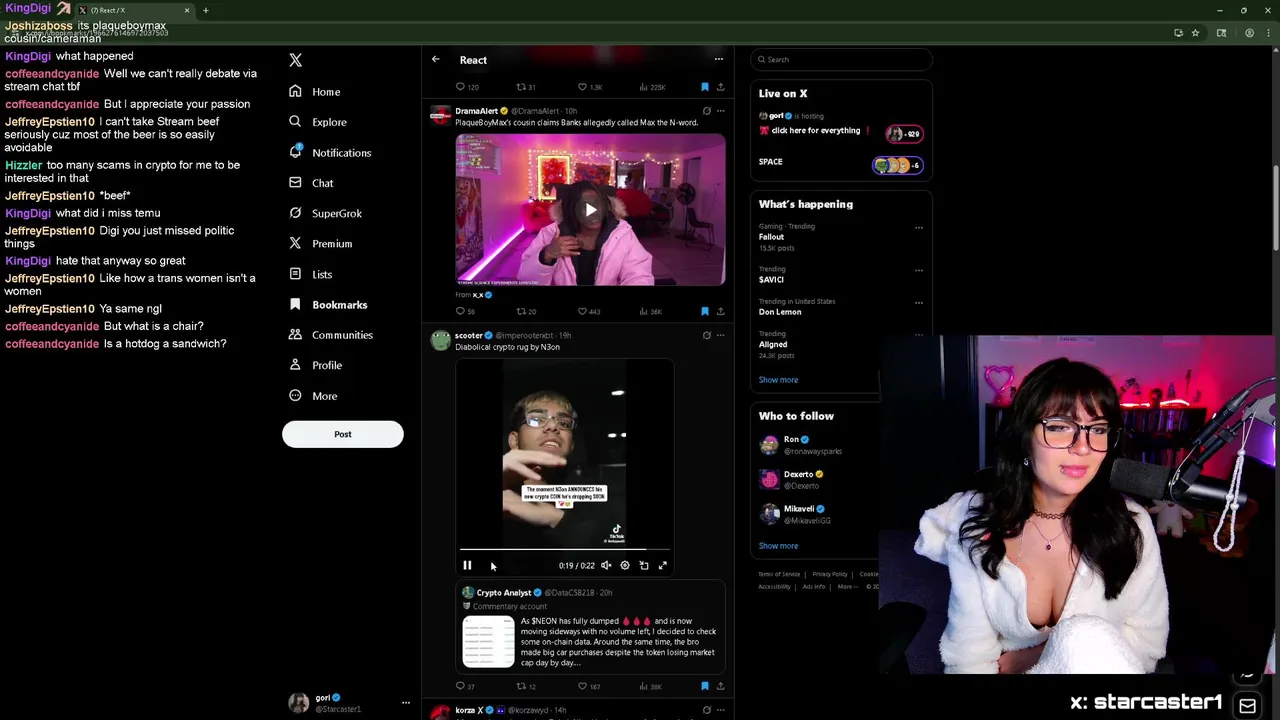Open options for Don Lemon trend
Viewport: 1280px width, 720px height.
pos(918,302)
